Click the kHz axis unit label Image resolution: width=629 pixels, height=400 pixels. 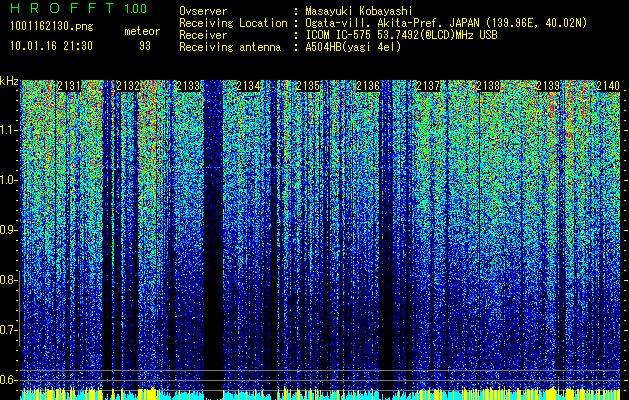pyautogui.click(x=9, y=81)
